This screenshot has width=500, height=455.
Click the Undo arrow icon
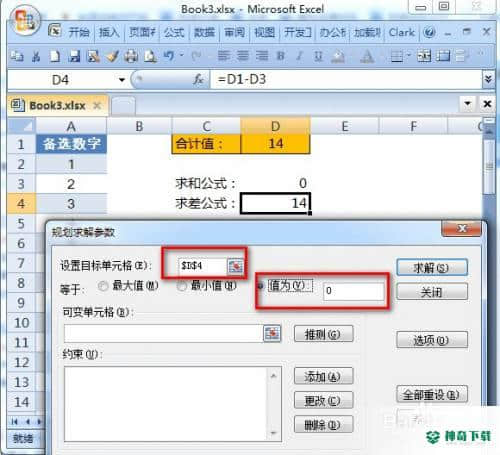[x=169, y=56]
